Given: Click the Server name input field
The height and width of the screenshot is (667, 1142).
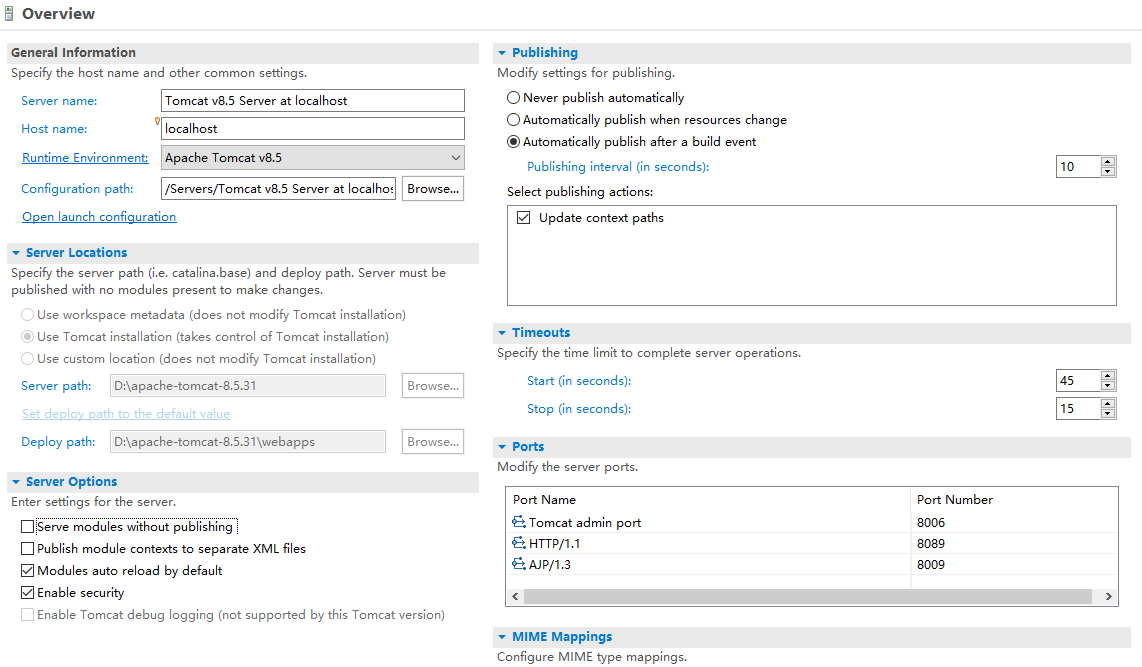Looking at the screenshot, I should coord(312,100).
